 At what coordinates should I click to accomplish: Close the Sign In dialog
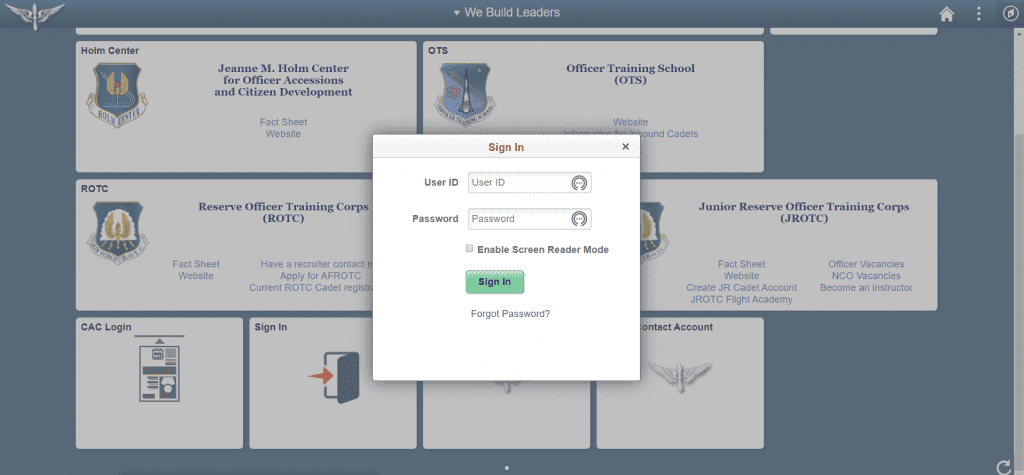(x=625, y=147)
